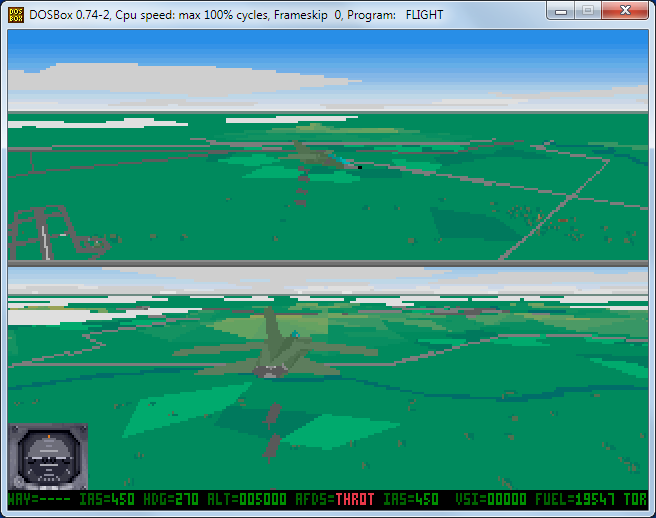This screenshot has width=656, height=518.
Task: Click the attitude indicator instrument gauge
Action: point(48,456)
